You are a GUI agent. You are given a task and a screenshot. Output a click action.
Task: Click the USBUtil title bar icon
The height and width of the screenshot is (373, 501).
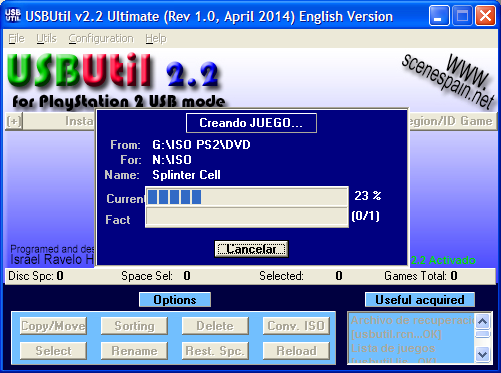(x=13, y=15)
